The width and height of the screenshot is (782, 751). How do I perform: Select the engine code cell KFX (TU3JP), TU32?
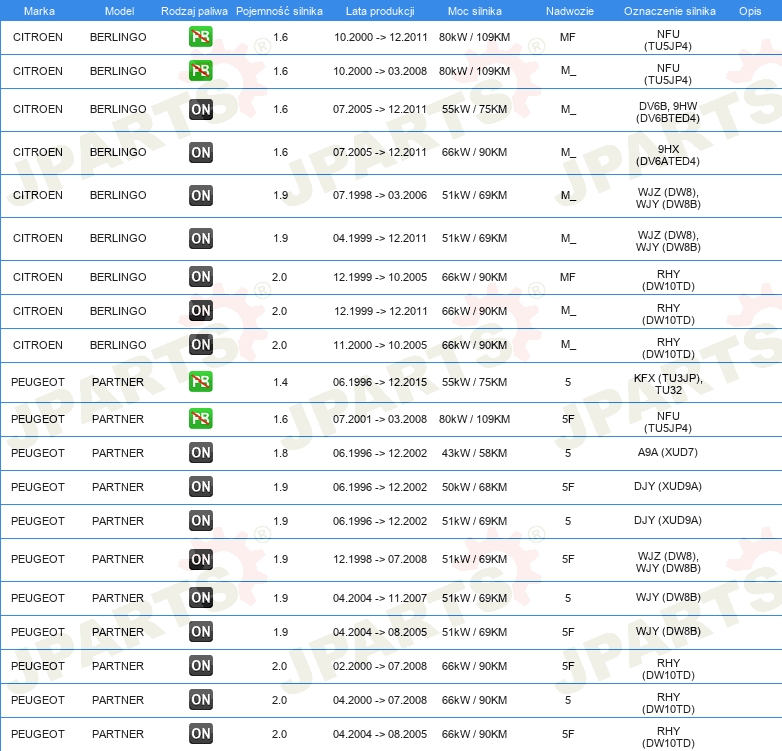click(x=668, y=384)
